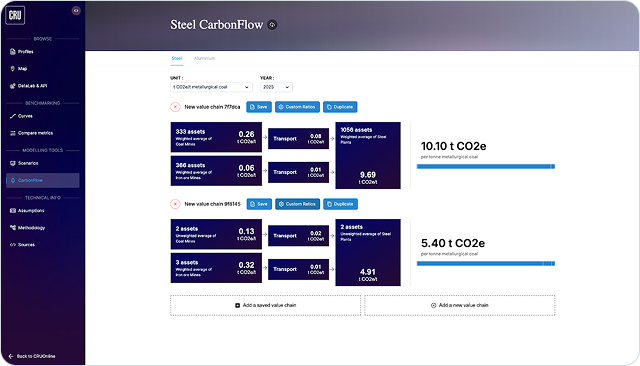This screenshot has width=640, height=366.
Task: Click the Curves line icon
Action: click(13, 116)
